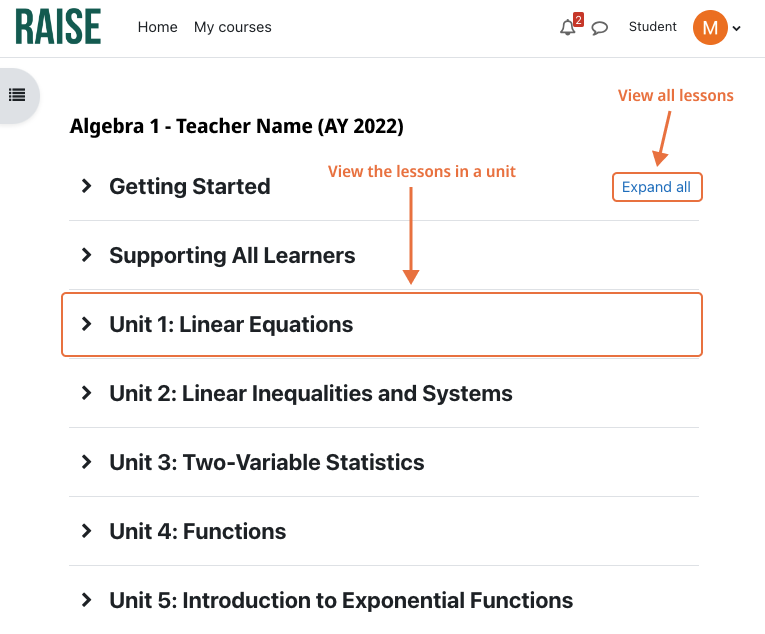This screenshot has height=634, width=765.
Task: Expand Supporting All Learners chevron
Action: tap(87, 255)
